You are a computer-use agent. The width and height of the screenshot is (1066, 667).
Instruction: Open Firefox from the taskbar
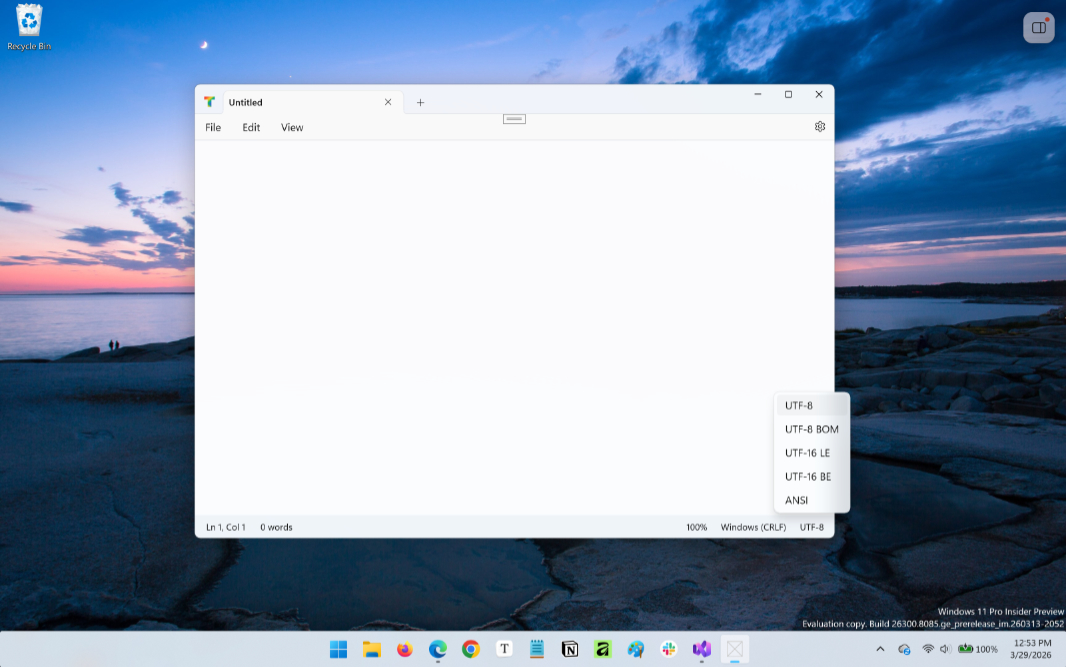[404, 649]
